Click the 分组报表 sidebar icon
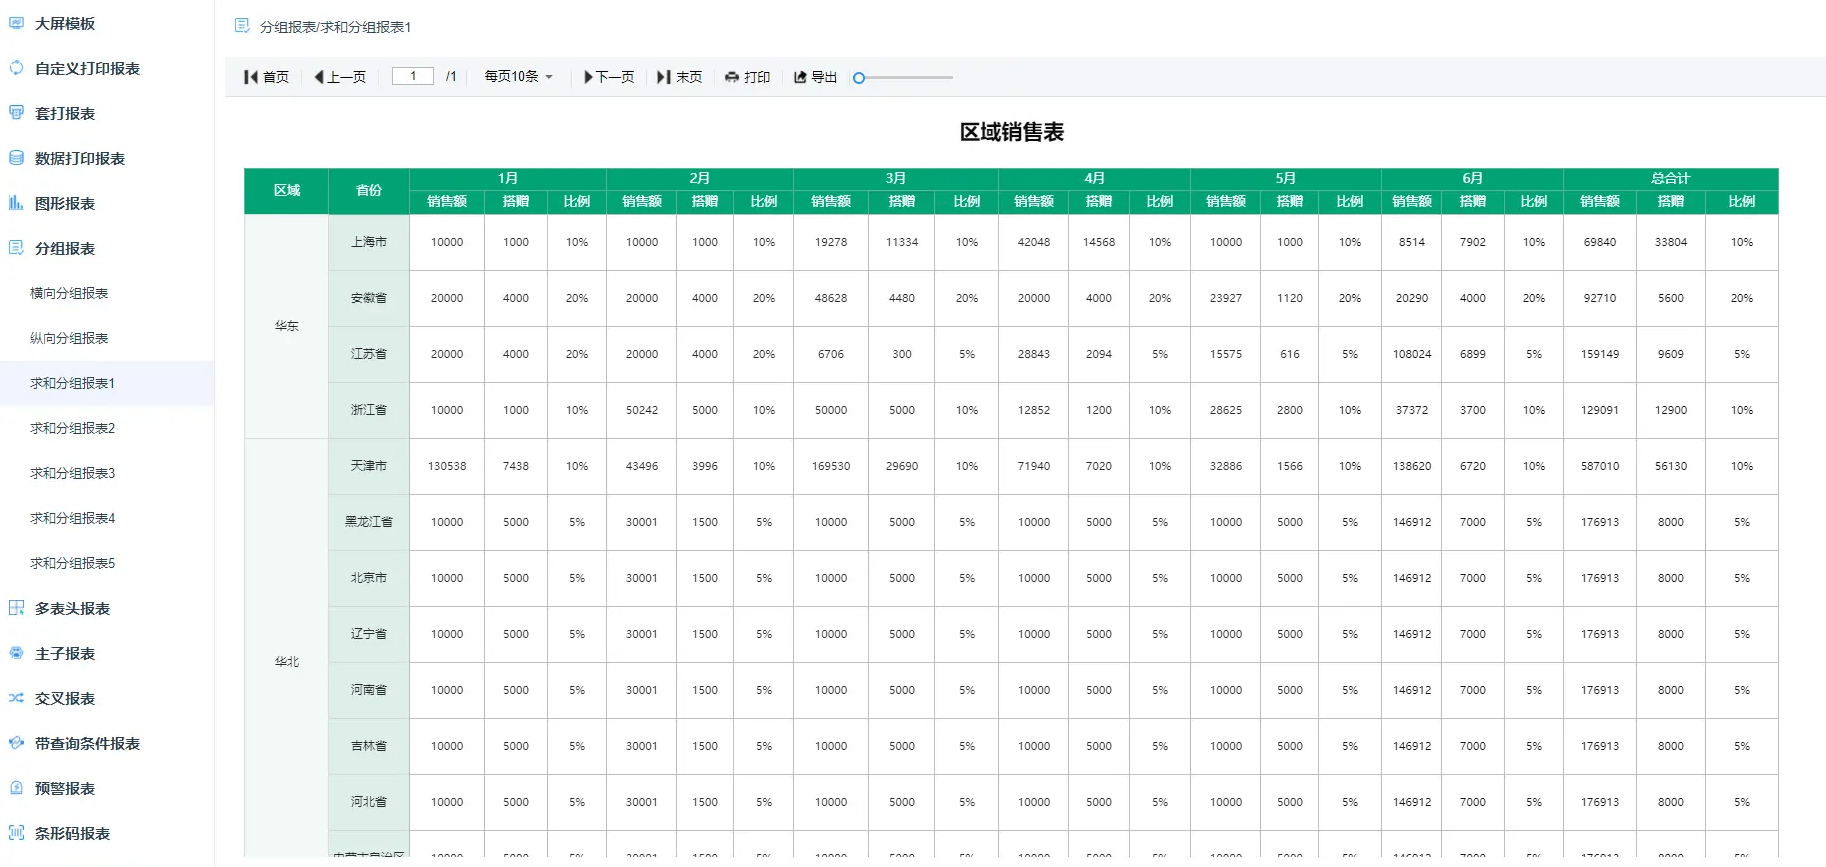This screenshot has width=1826, height=867. 16,248
